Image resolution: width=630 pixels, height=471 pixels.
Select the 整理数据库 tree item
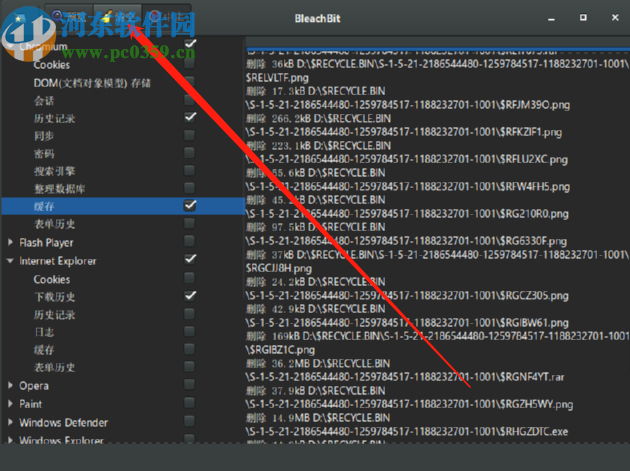coord(59,189)
